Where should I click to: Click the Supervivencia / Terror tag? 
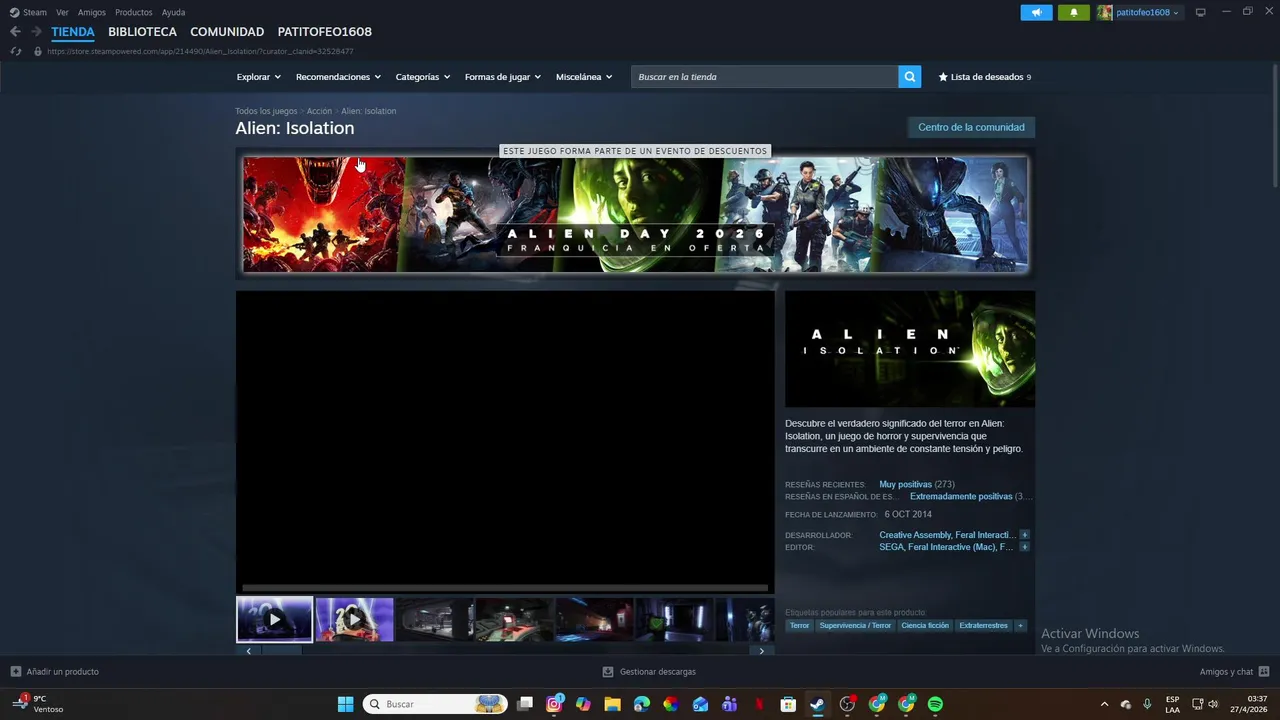[x=855, y=626]
